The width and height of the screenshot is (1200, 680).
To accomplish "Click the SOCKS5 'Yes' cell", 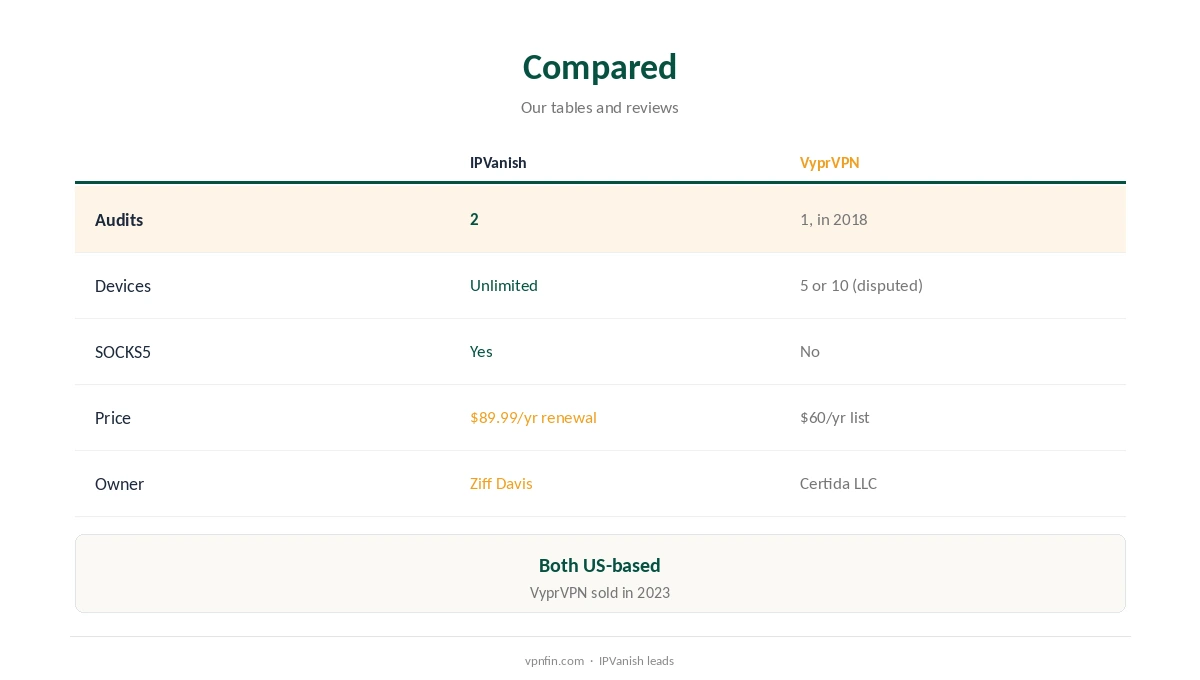I will coord(481,351).
